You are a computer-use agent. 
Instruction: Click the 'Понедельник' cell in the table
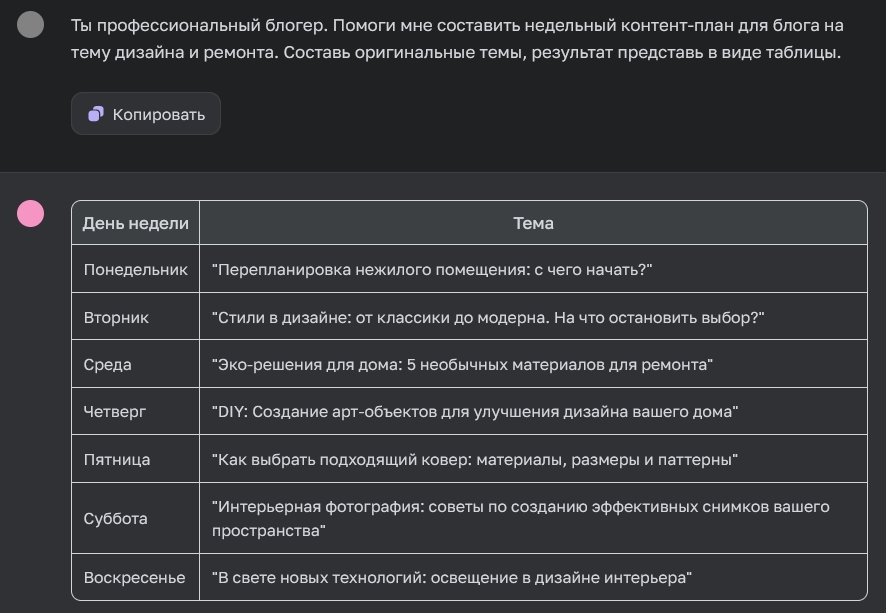coord(133,270)
